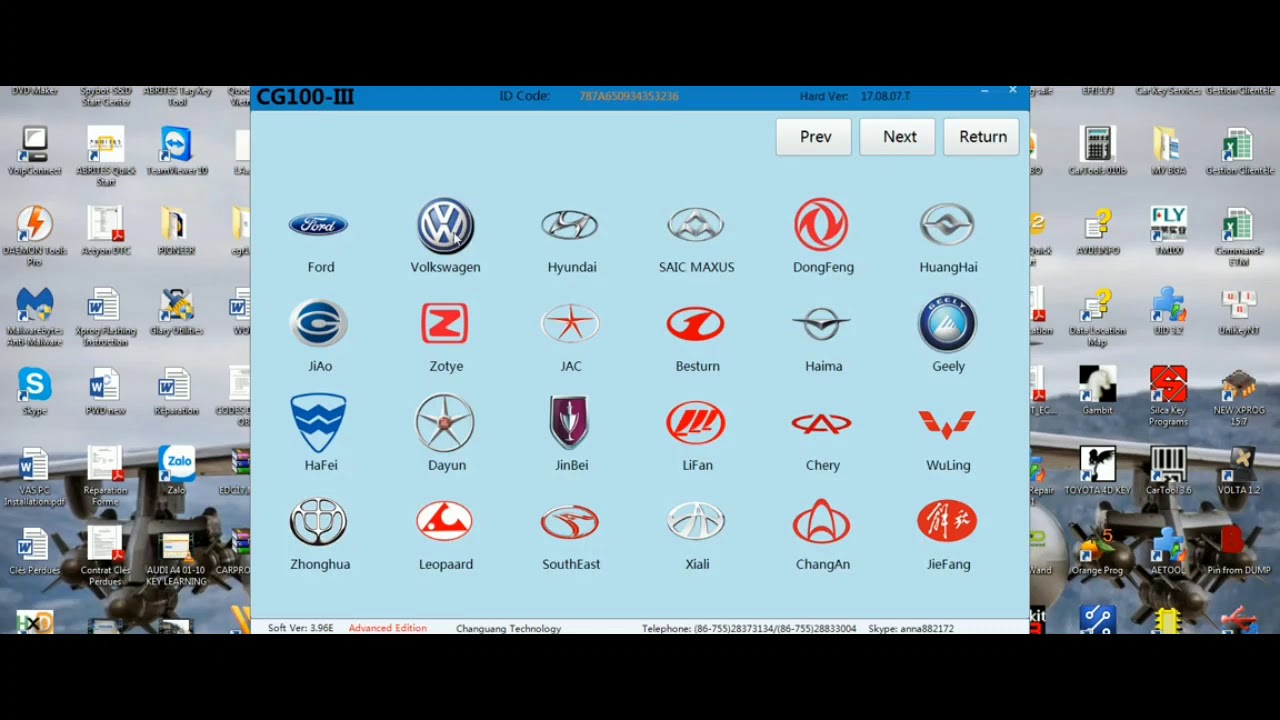Open the ChangAn brand
Image resolution: width=1280 pixels, height=720 pixels.
(821, 522)
